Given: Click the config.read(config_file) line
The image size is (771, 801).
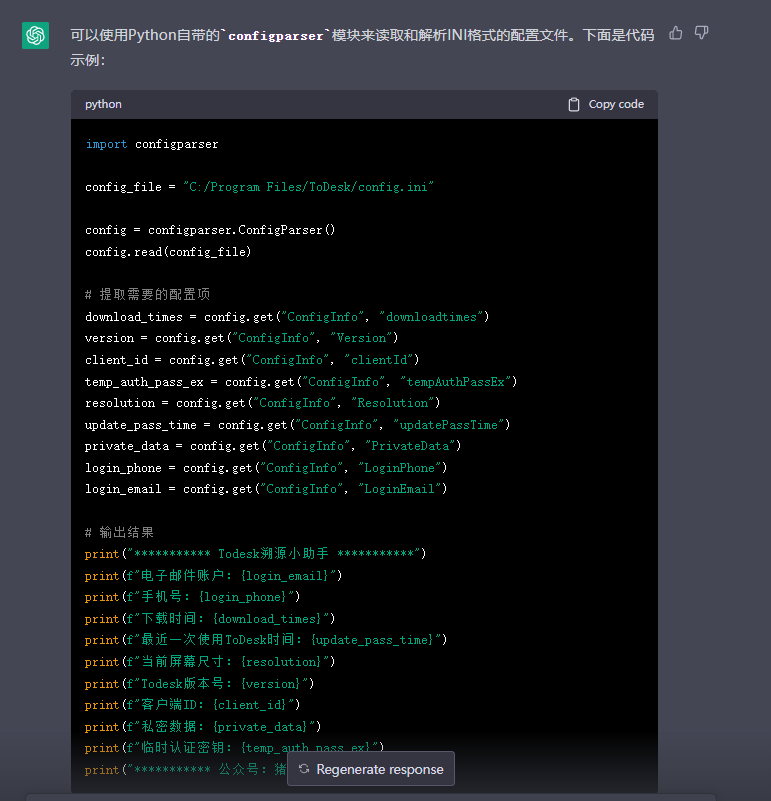Looking at the screenshot, I should [x=168, y=252].
